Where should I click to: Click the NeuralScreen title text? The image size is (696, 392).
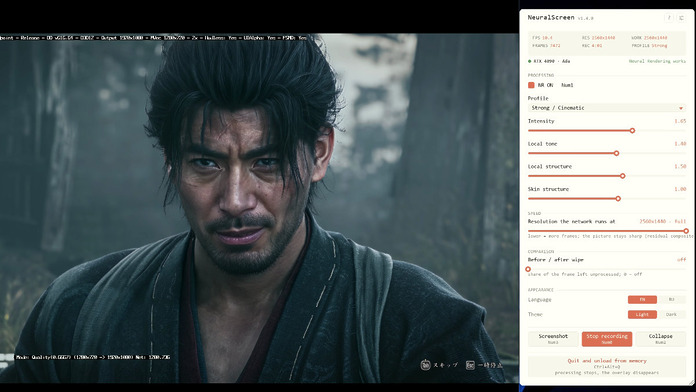(551, 17)
